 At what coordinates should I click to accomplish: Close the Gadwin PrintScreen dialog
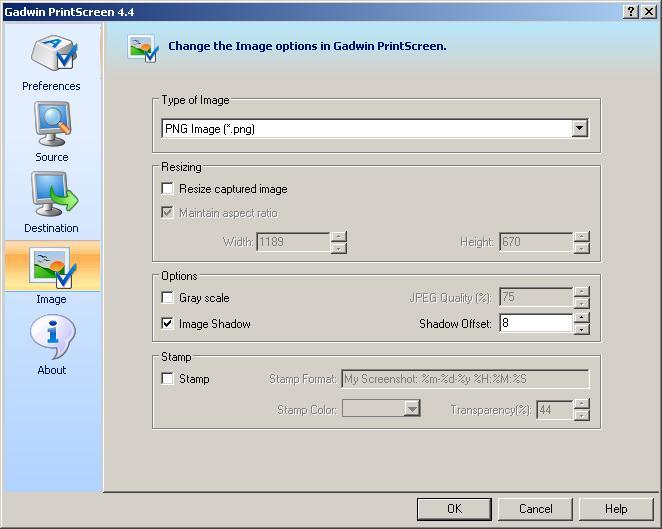coord(649,11)
